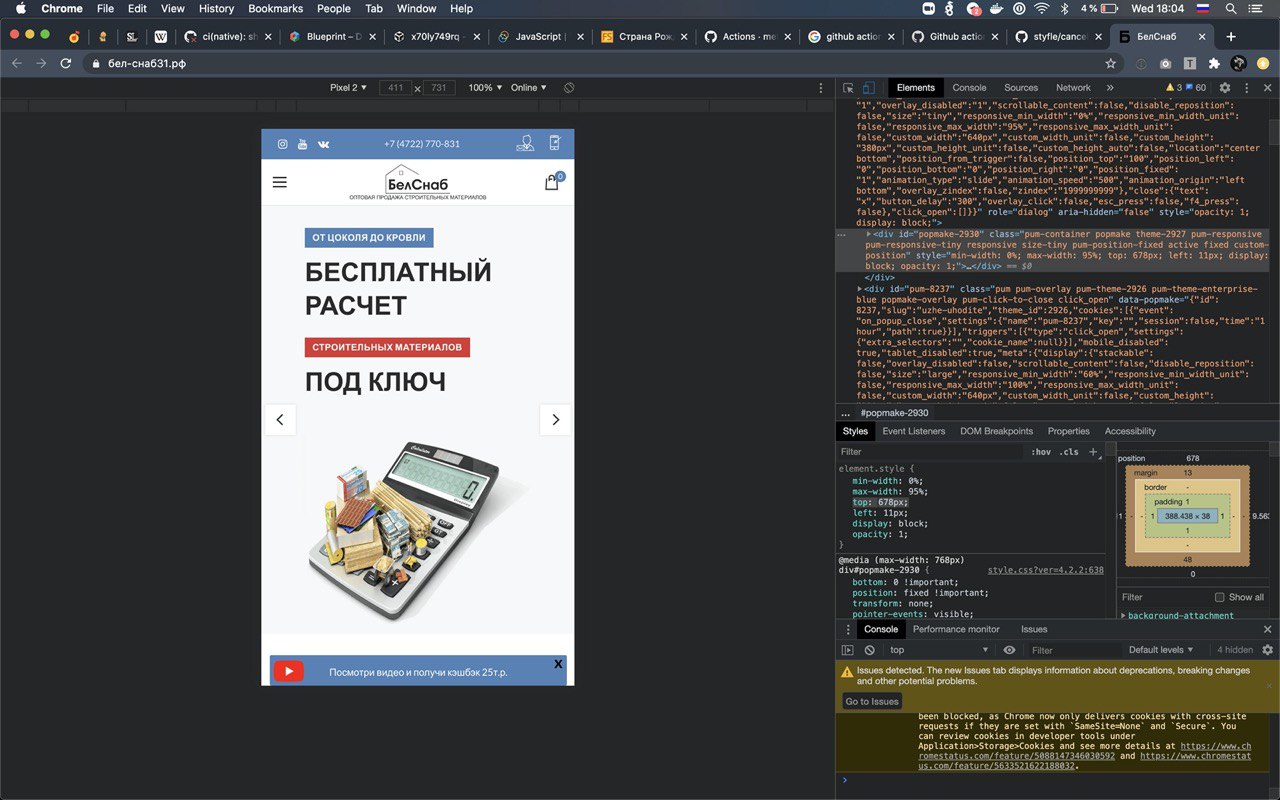The image size is (1280, 800).
Task: Rotate the device viewport orientation
Action: (568, 88)
